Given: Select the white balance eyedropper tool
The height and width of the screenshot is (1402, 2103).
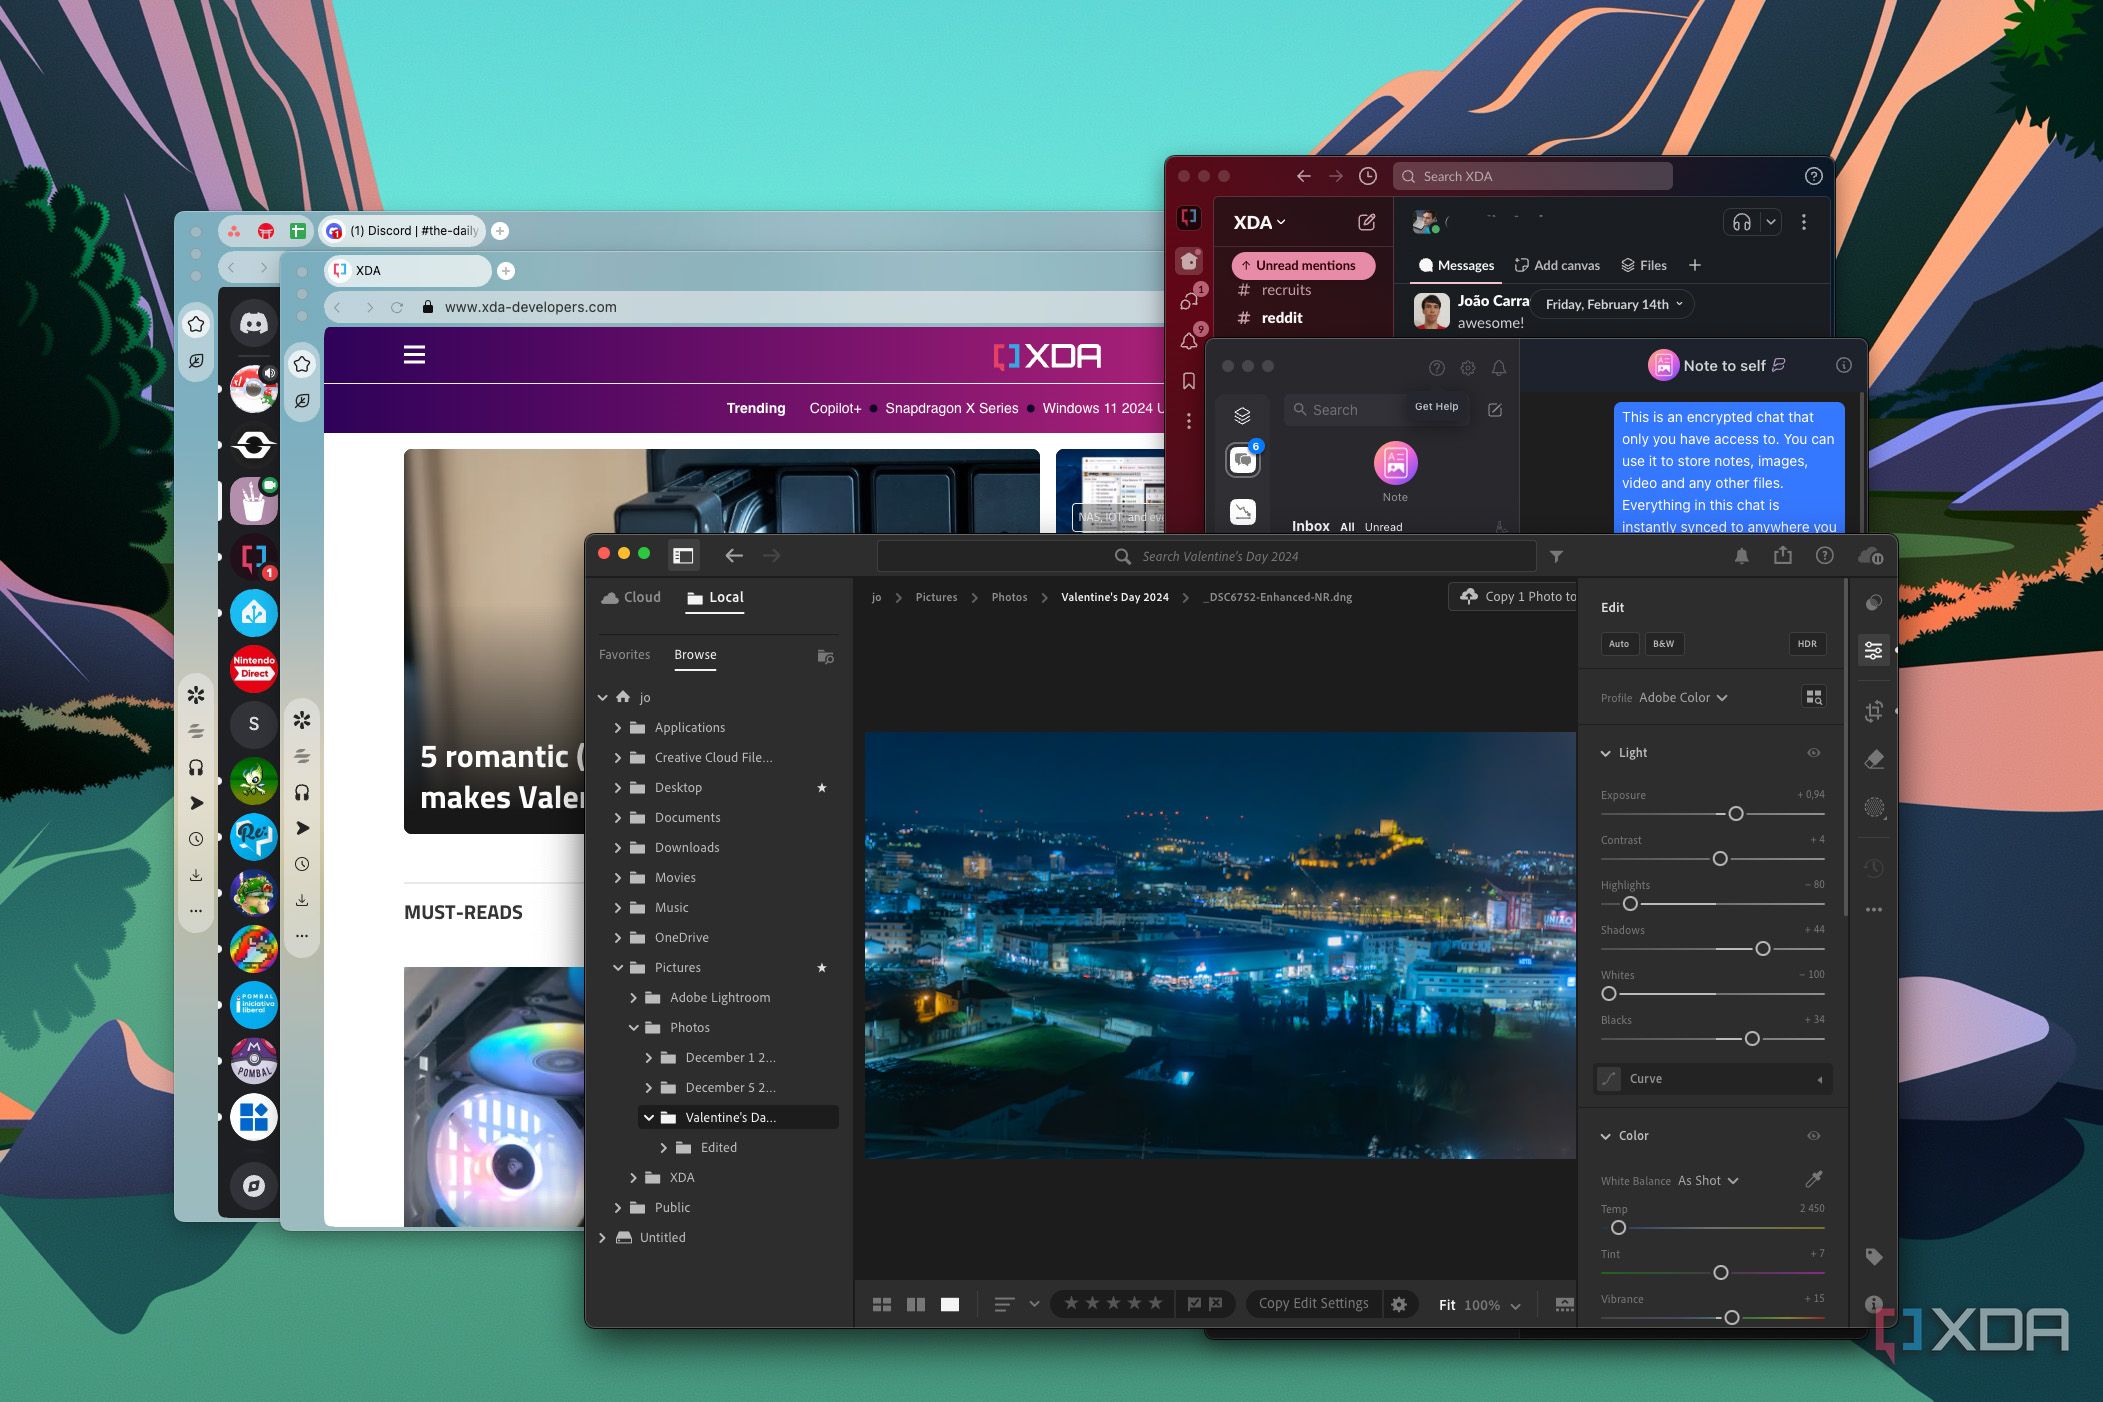Looking at the screenshot, I should (x=1813, y=1179).
